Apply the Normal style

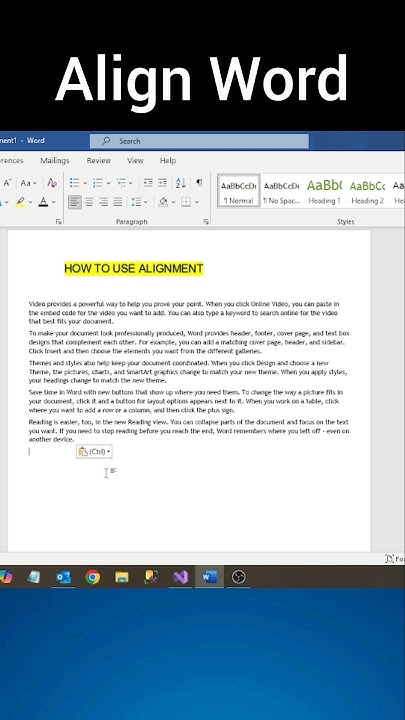pyautogui.click(x=239, y=191)
